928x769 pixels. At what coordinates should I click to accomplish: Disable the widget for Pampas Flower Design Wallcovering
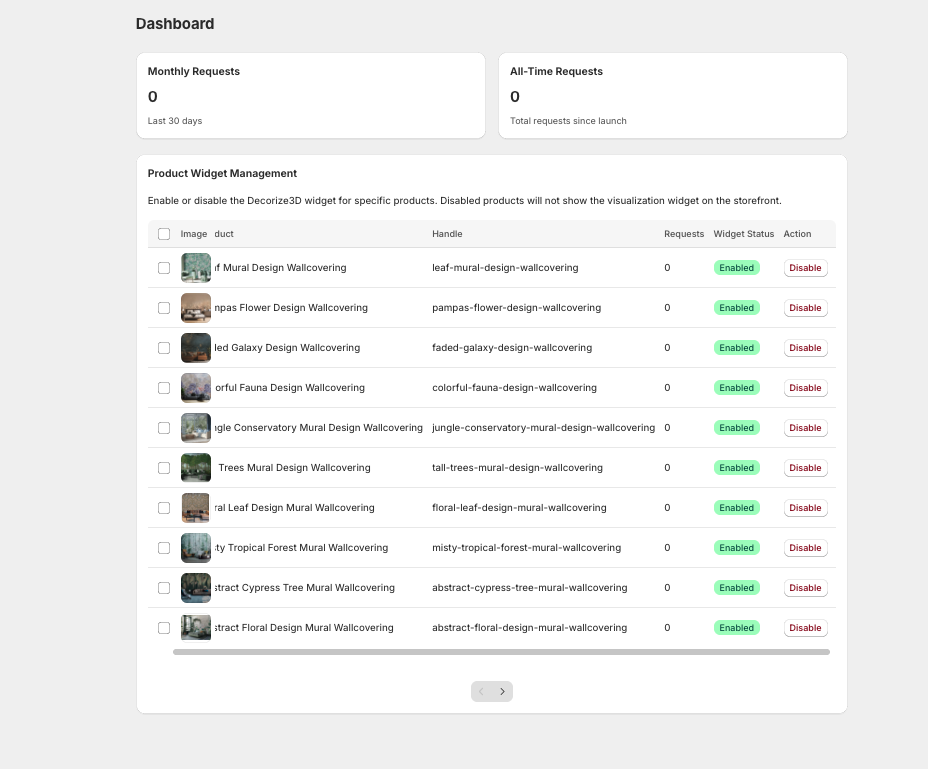805,307
